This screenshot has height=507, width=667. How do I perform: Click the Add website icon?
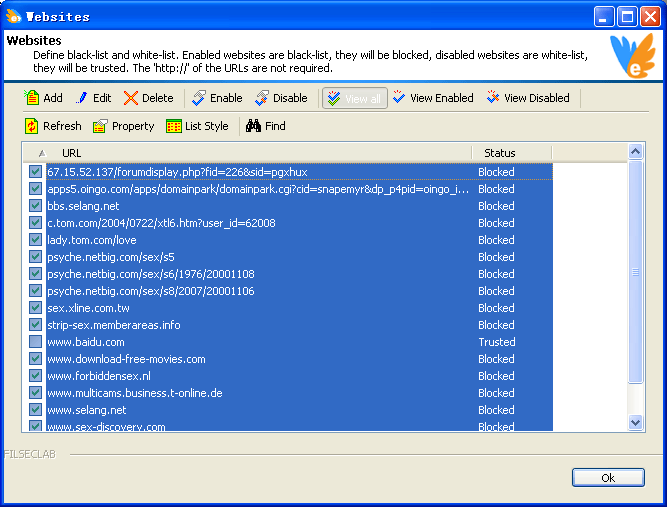coord(32,98)
